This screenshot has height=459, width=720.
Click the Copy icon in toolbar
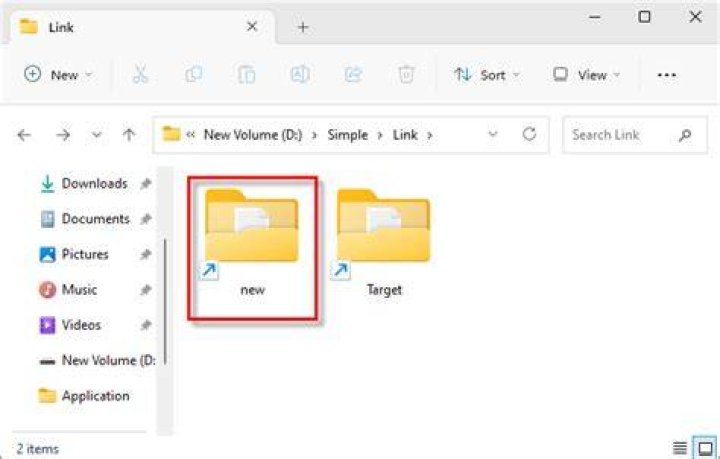193,74
